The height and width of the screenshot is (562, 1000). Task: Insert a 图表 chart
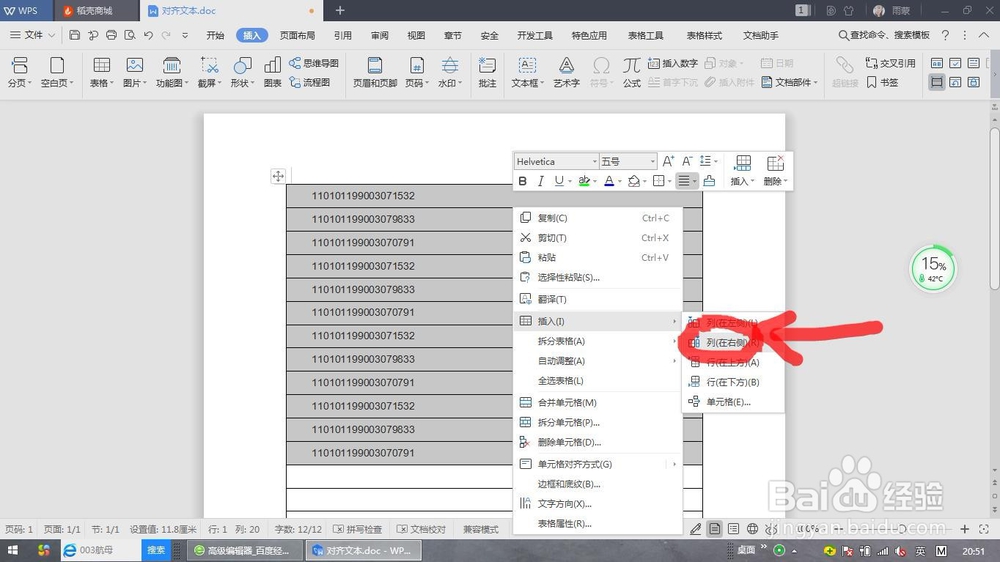pos(272,72)
